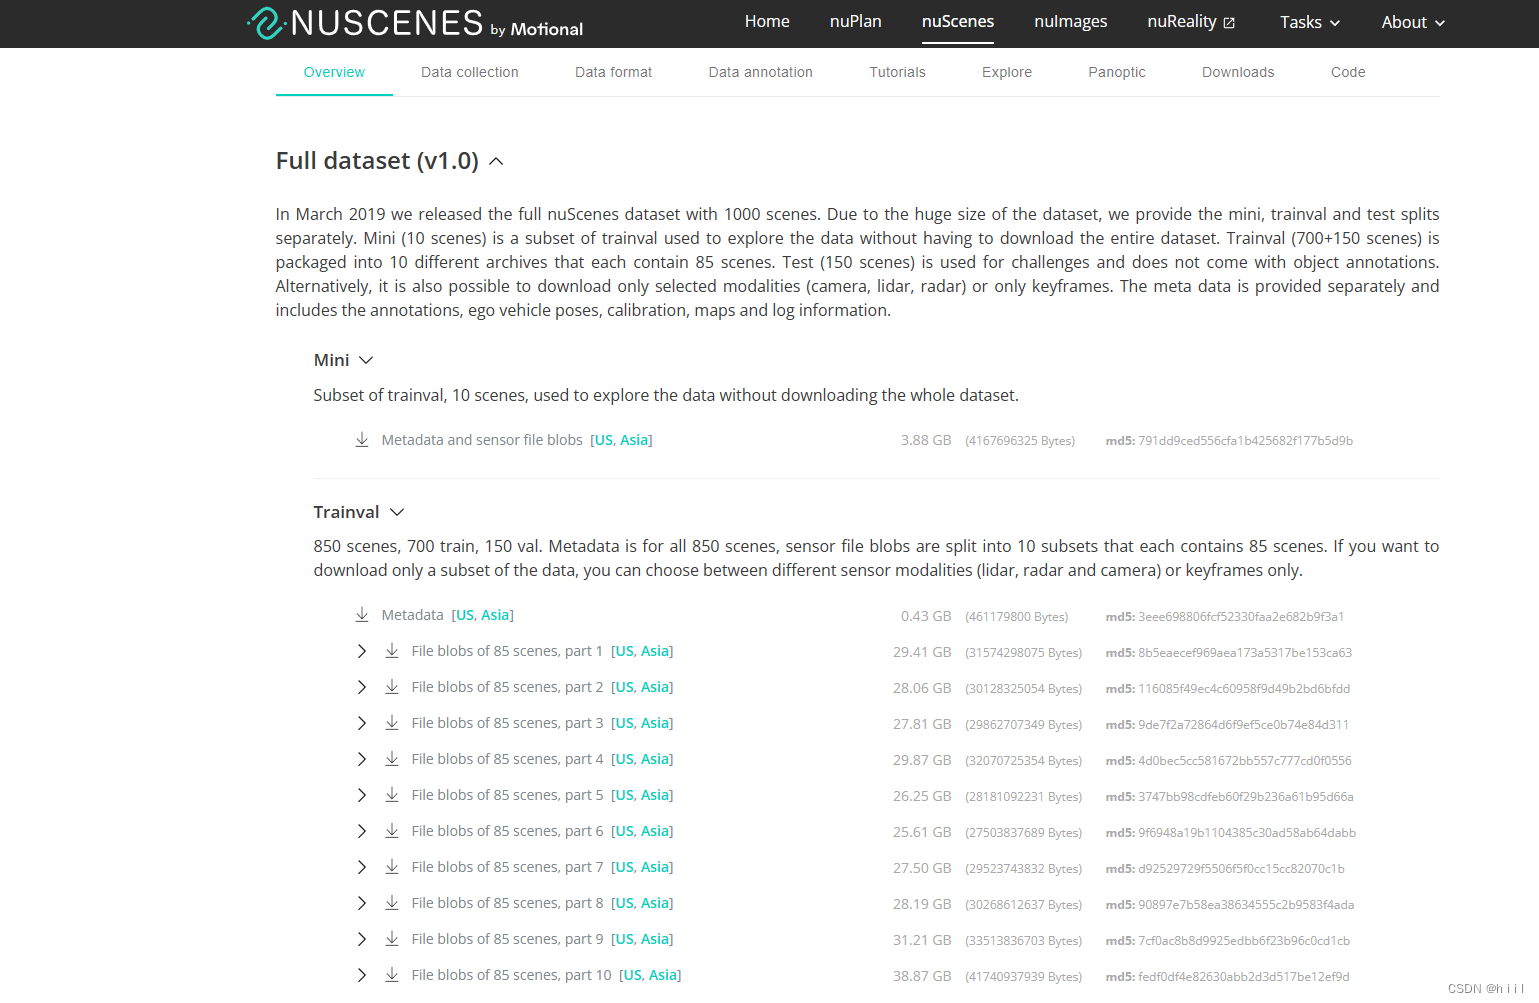Click US link for Mini metadata blobs

(x=604, y=440)
